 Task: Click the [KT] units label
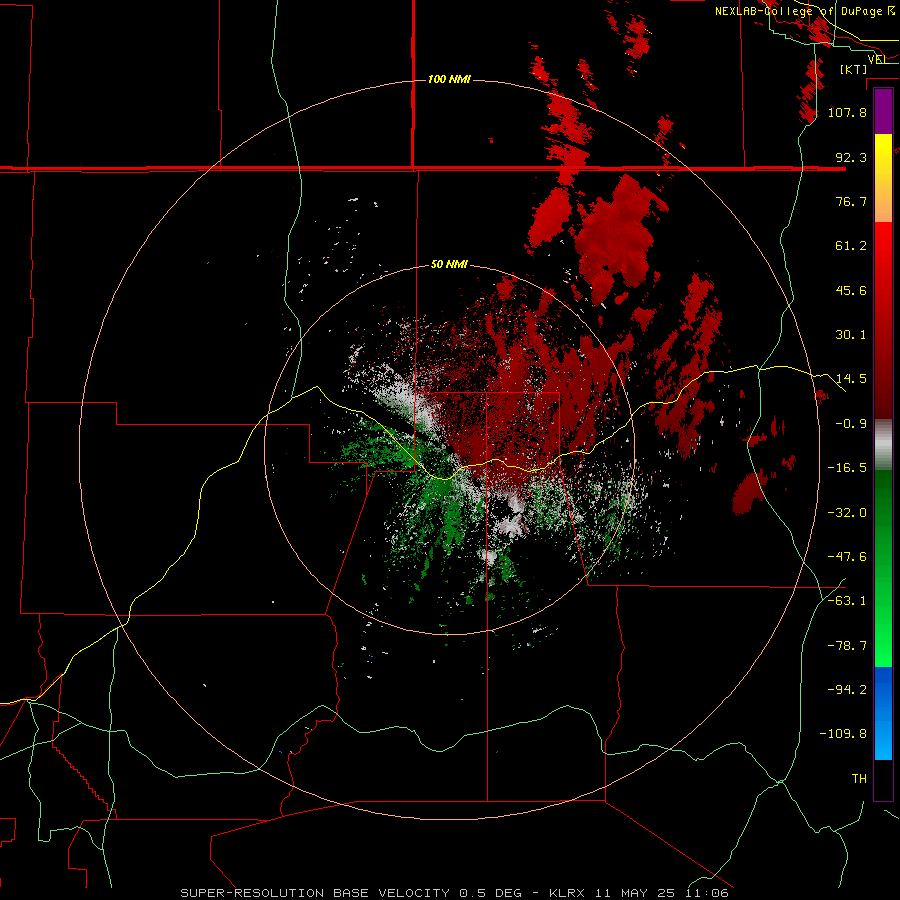854,69
